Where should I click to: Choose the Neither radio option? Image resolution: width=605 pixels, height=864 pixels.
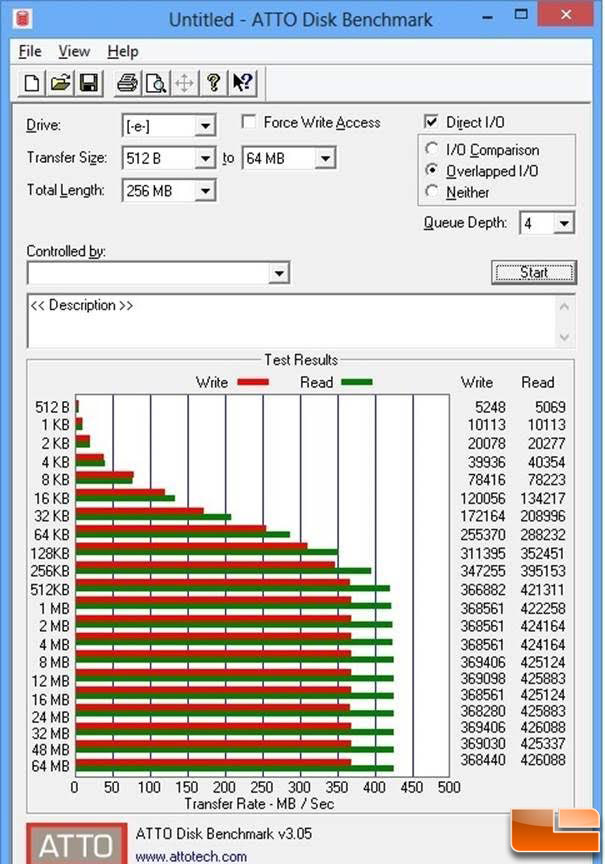(432, 191)
